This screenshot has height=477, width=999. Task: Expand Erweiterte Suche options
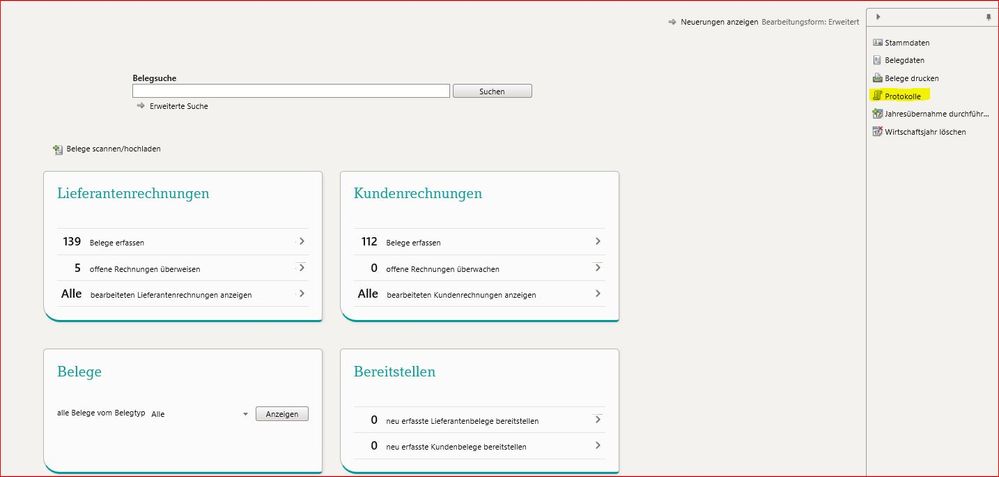pos(178,106)
